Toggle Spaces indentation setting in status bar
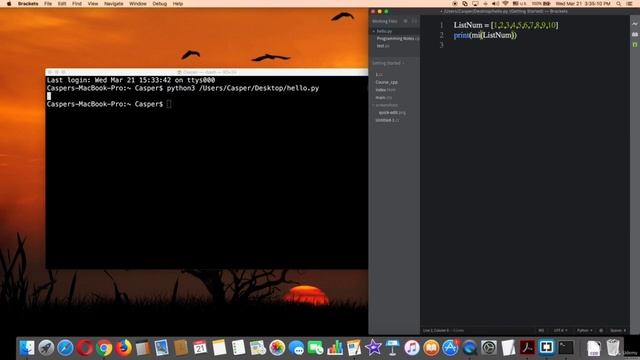 tap(618, 330)
